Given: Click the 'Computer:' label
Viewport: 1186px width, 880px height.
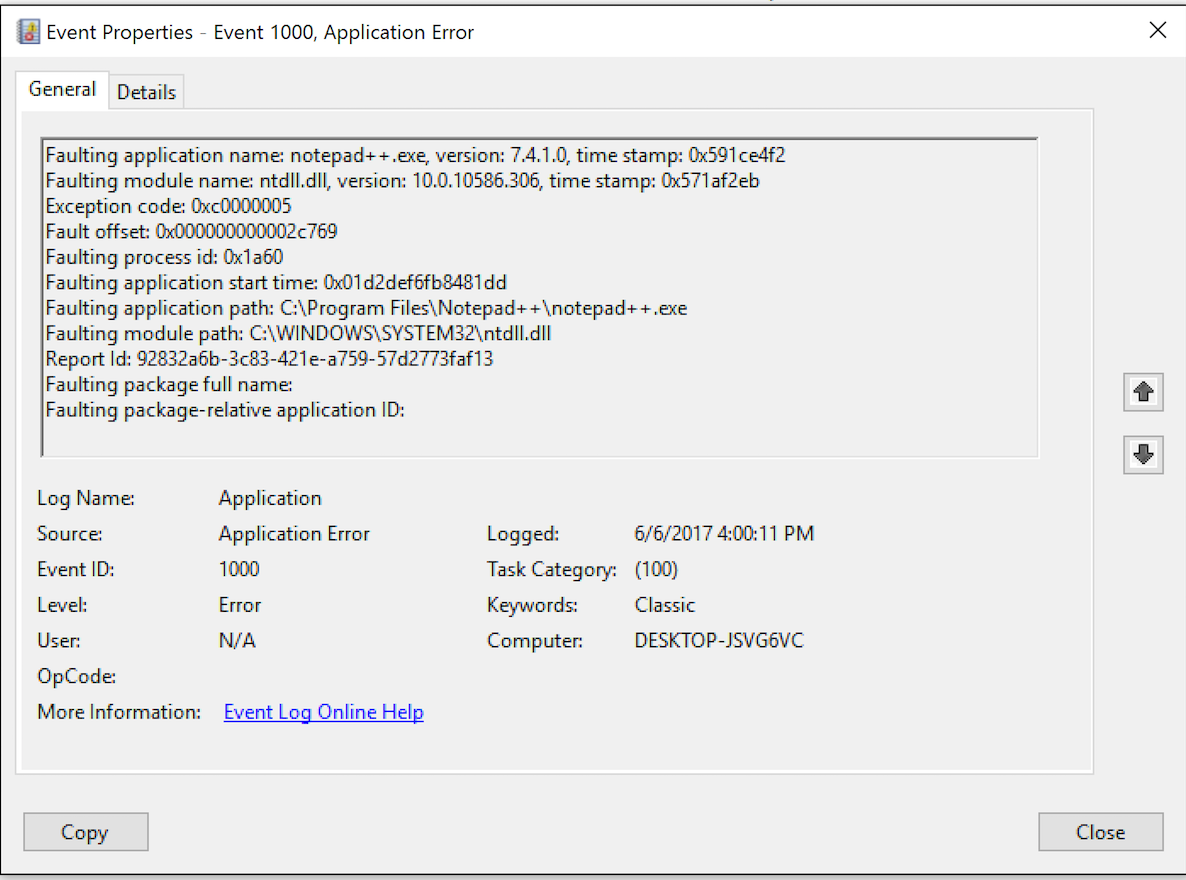Looking at the screenshot, I should tap(535, 640).
